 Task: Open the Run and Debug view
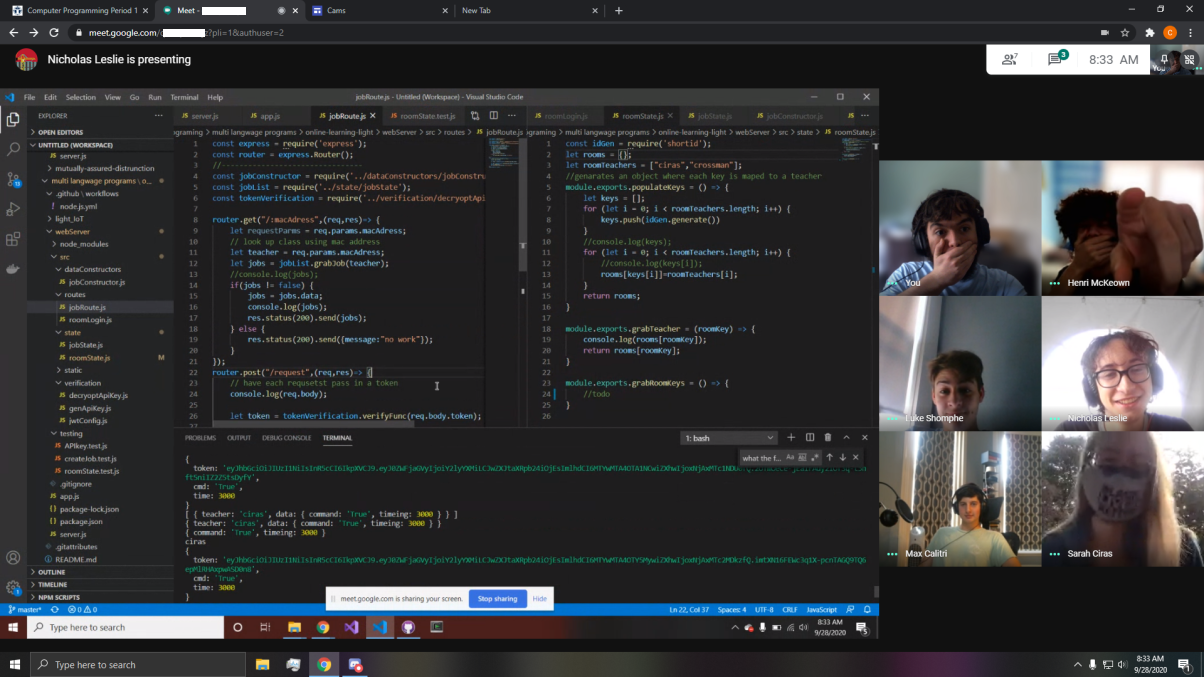pyautogui.click(x=13, y=210)
